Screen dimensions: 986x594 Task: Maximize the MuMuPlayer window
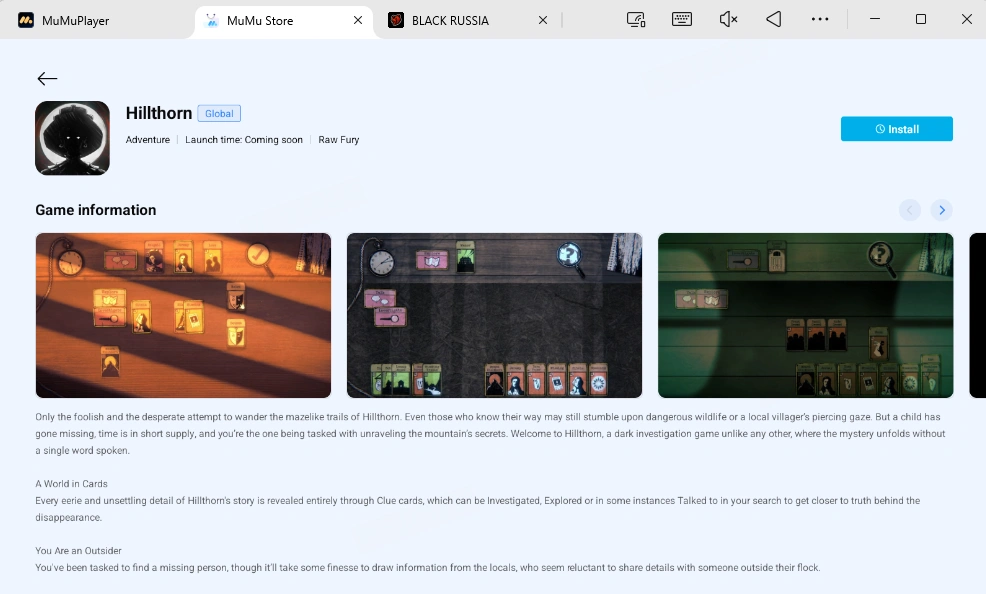(x=921, y=19)
